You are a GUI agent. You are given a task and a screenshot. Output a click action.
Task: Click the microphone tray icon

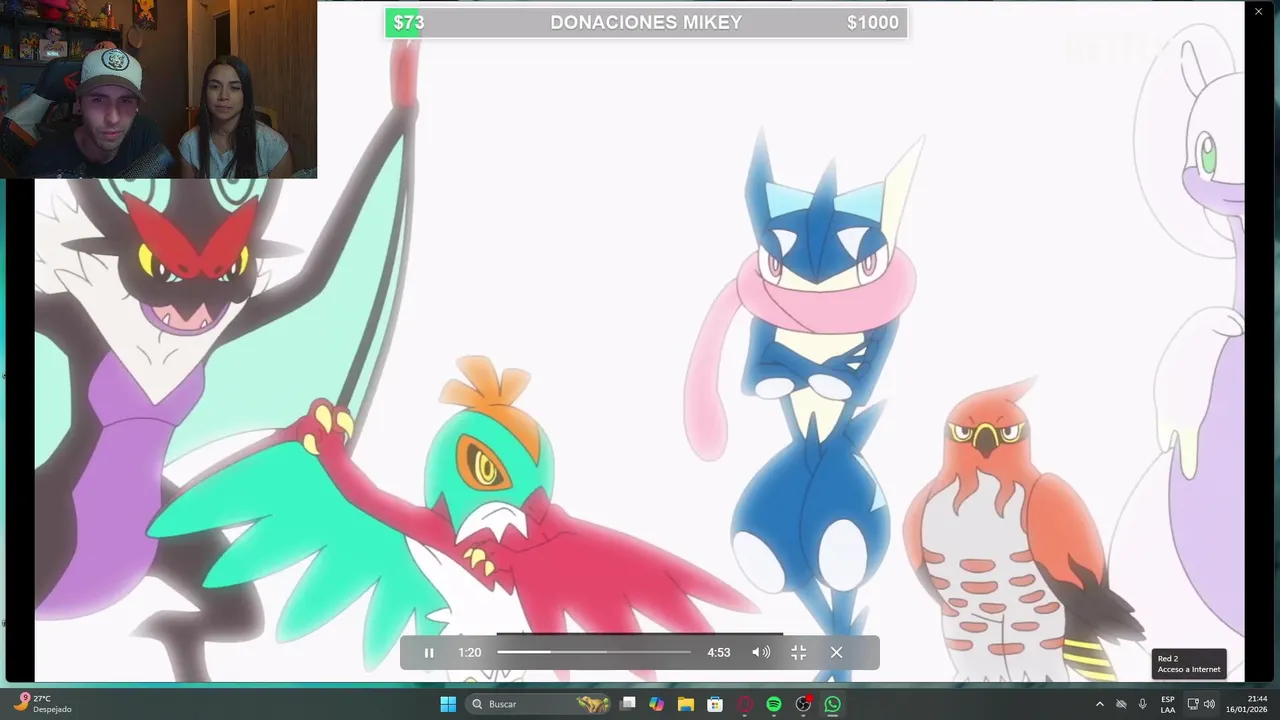(1143, 704)
